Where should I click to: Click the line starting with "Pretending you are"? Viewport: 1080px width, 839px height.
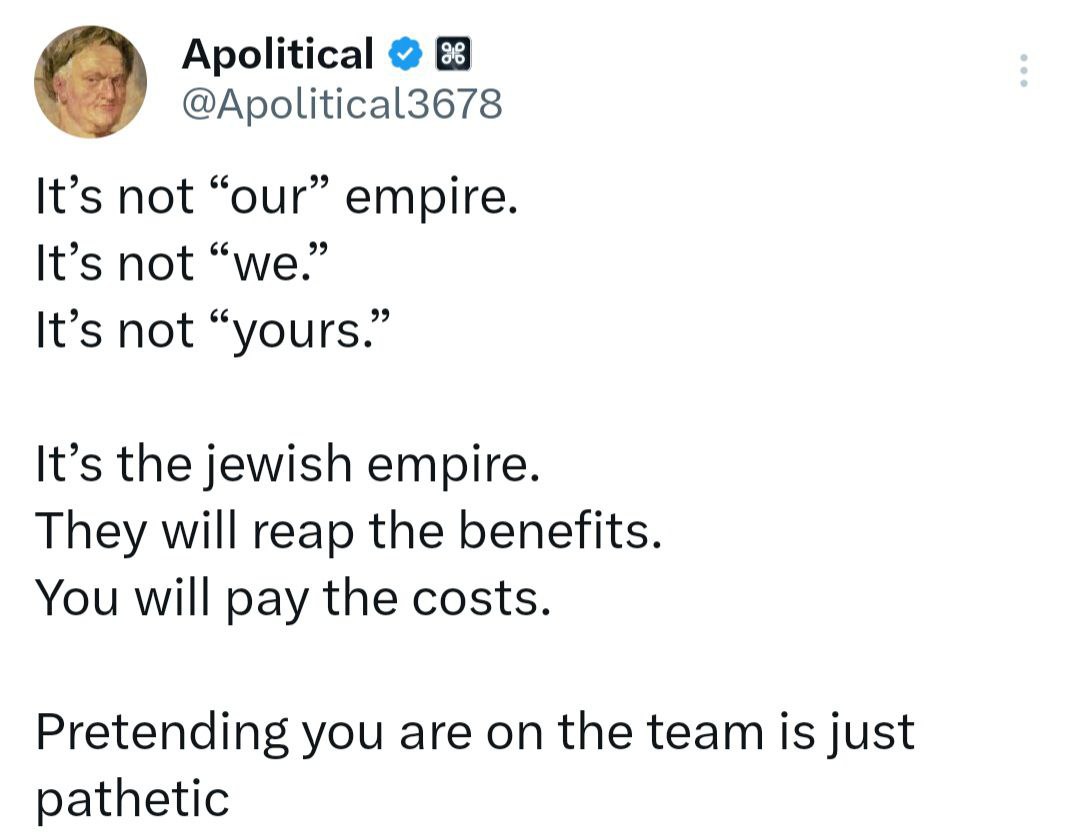(x=475, y=731)
